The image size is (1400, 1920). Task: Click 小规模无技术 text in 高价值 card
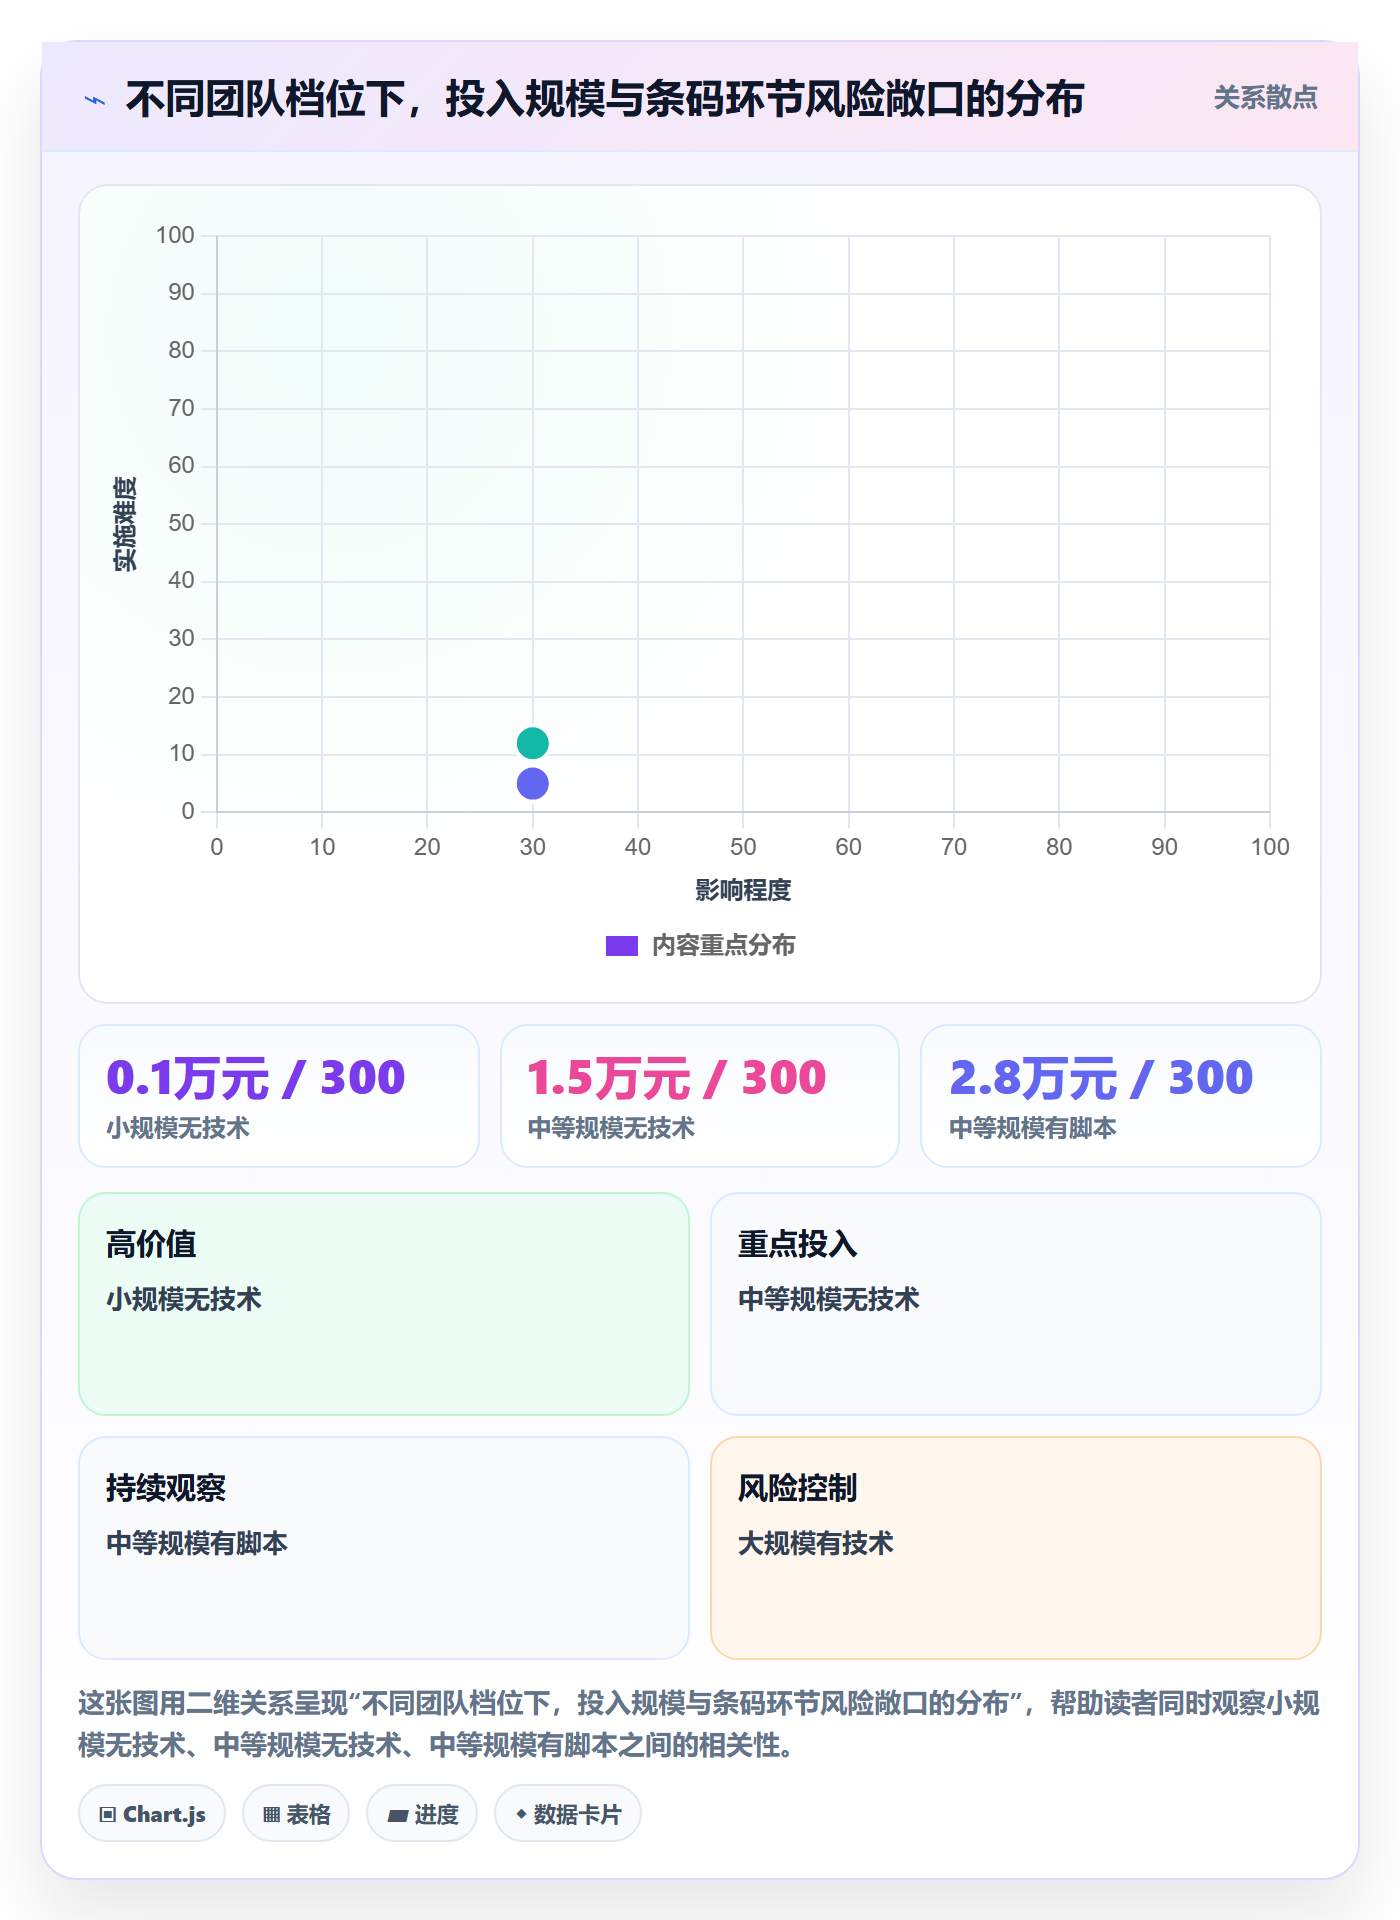point(184,1299)
